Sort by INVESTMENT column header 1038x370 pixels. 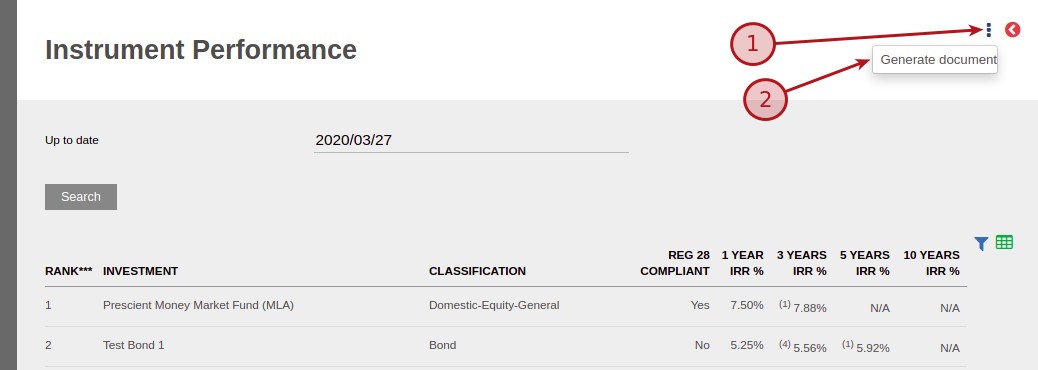(140, 271)
